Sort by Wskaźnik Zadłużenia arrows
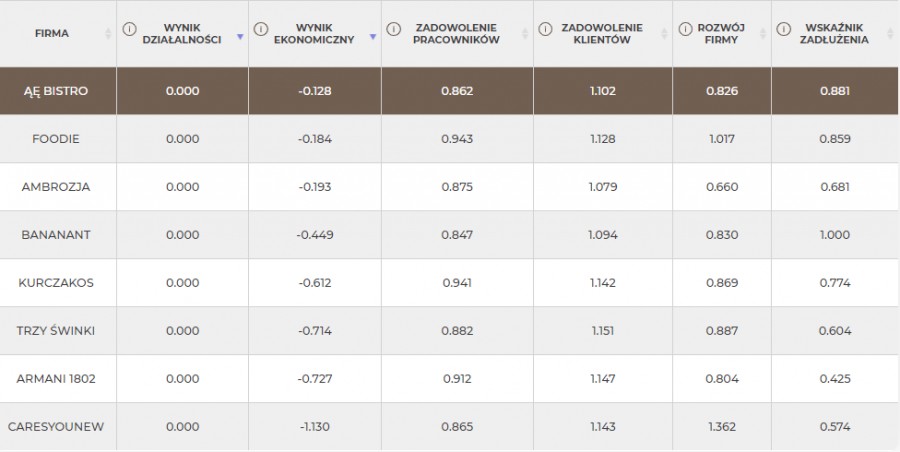The image size is (900, 452). tap(890, 34)
